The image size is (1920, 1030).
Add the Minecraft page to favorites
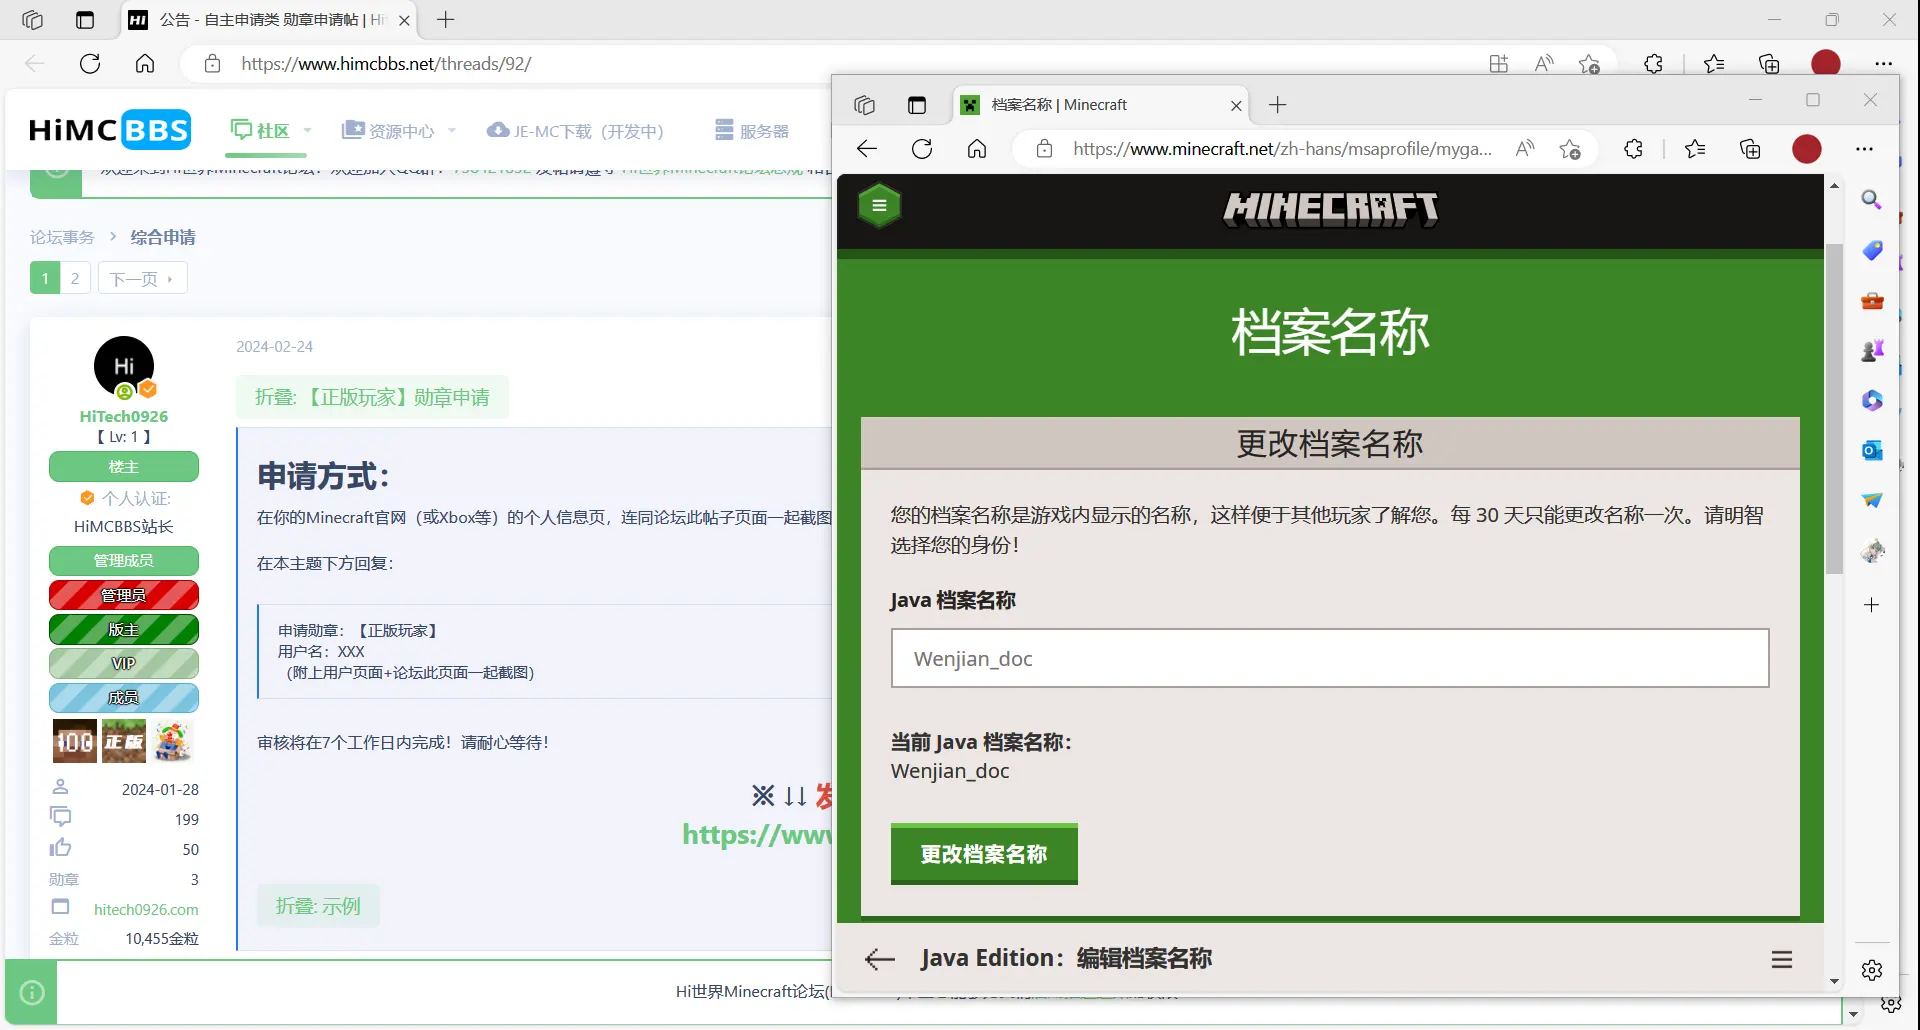pos(1570,148)
